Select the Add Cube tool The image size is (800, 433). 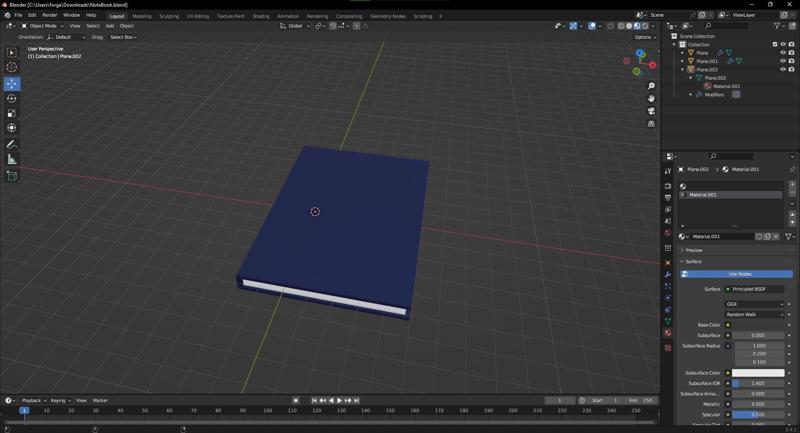point(12,176)
